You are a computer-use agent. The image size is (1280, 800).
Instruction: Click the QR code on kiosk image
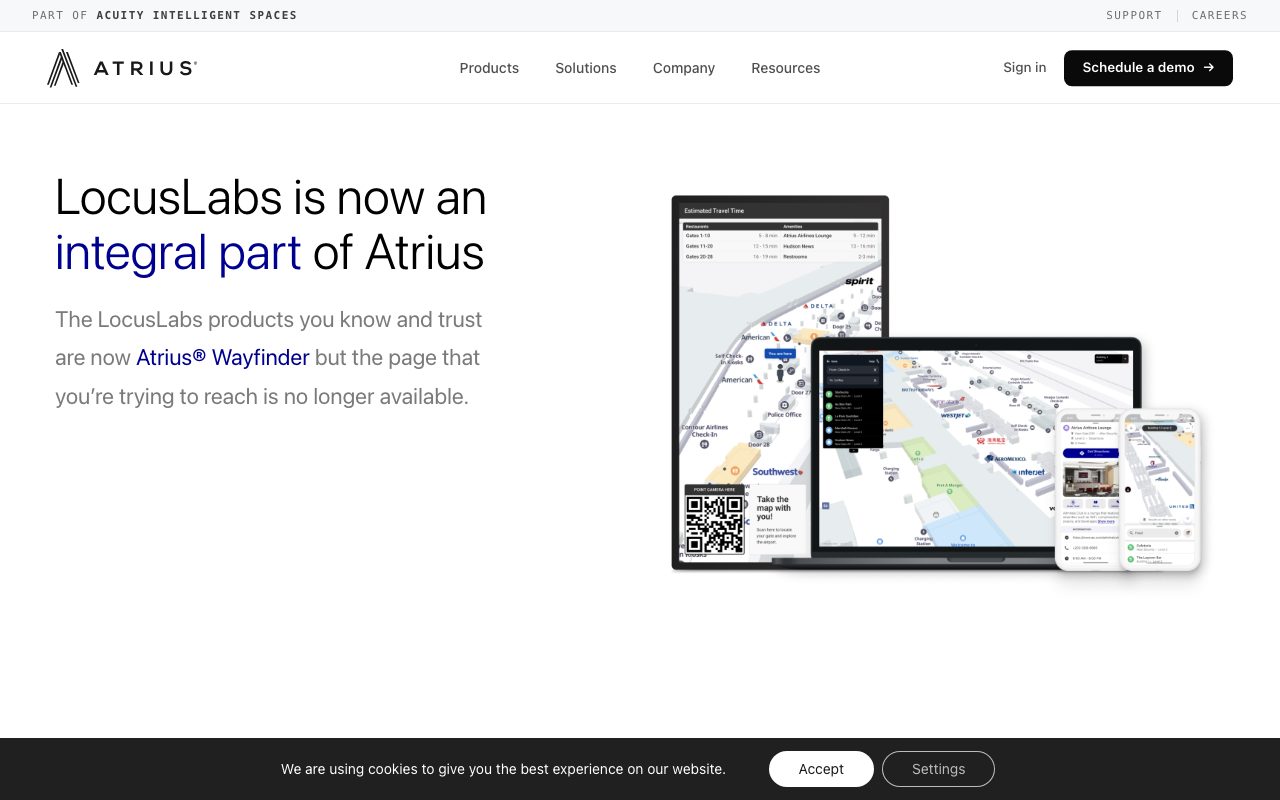[715, 523]
